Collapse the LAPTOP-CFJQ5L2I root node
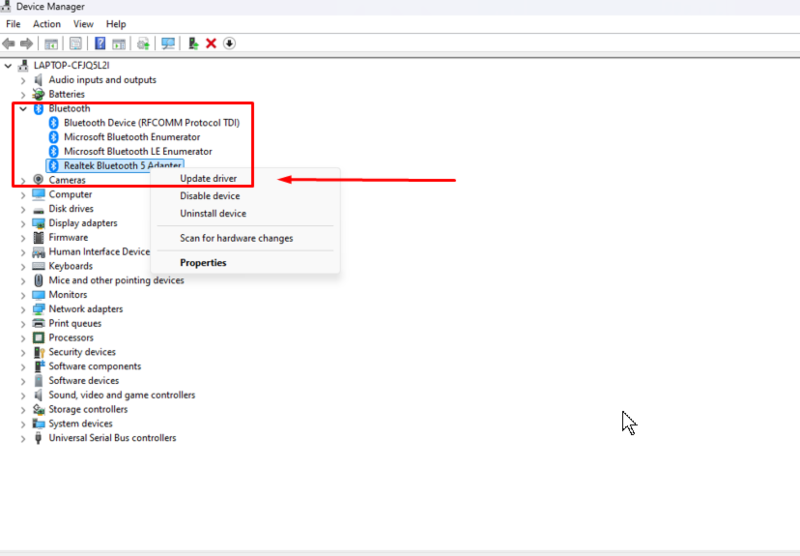The image size is (800, 556). (8, 66)
